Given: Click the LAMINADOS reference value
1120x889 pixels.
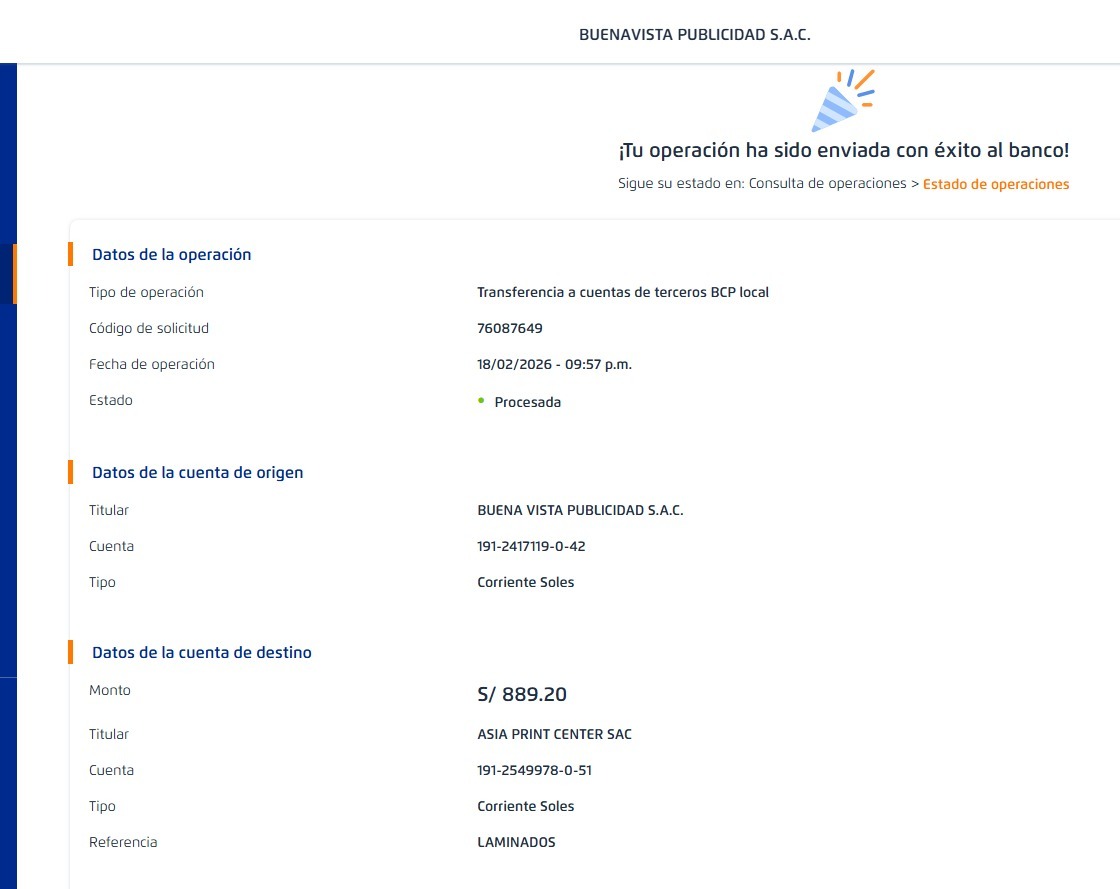Looking at the screenshot, I should click(516, 842).
